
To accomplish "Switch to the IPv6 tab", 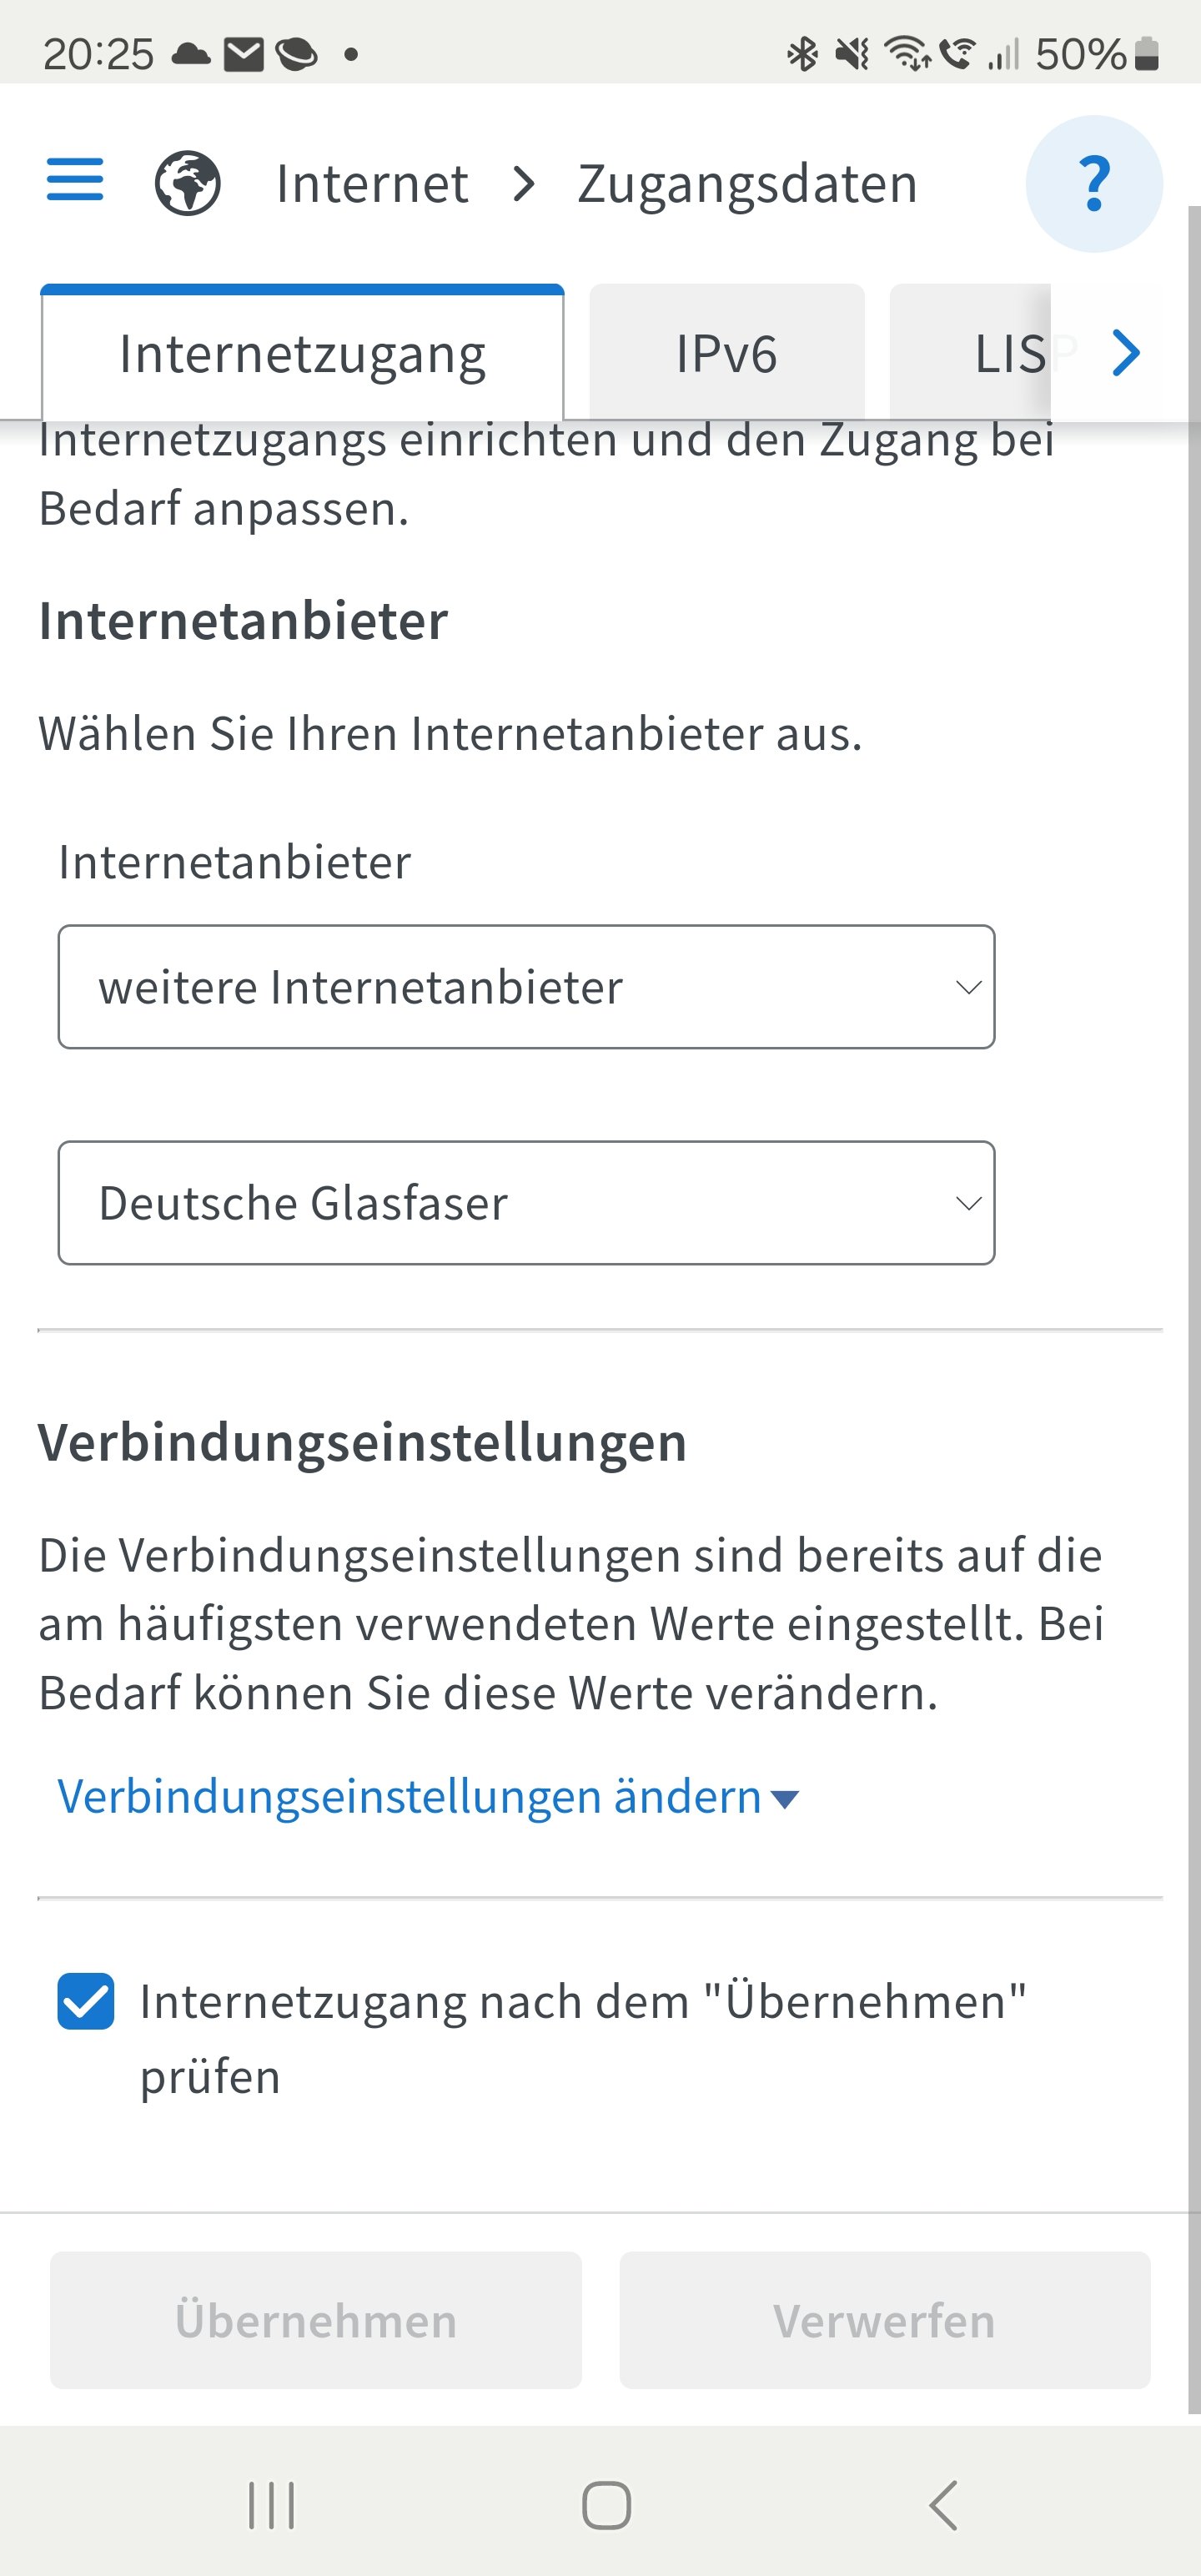I will pyautogui.click(x=727, y=352).
